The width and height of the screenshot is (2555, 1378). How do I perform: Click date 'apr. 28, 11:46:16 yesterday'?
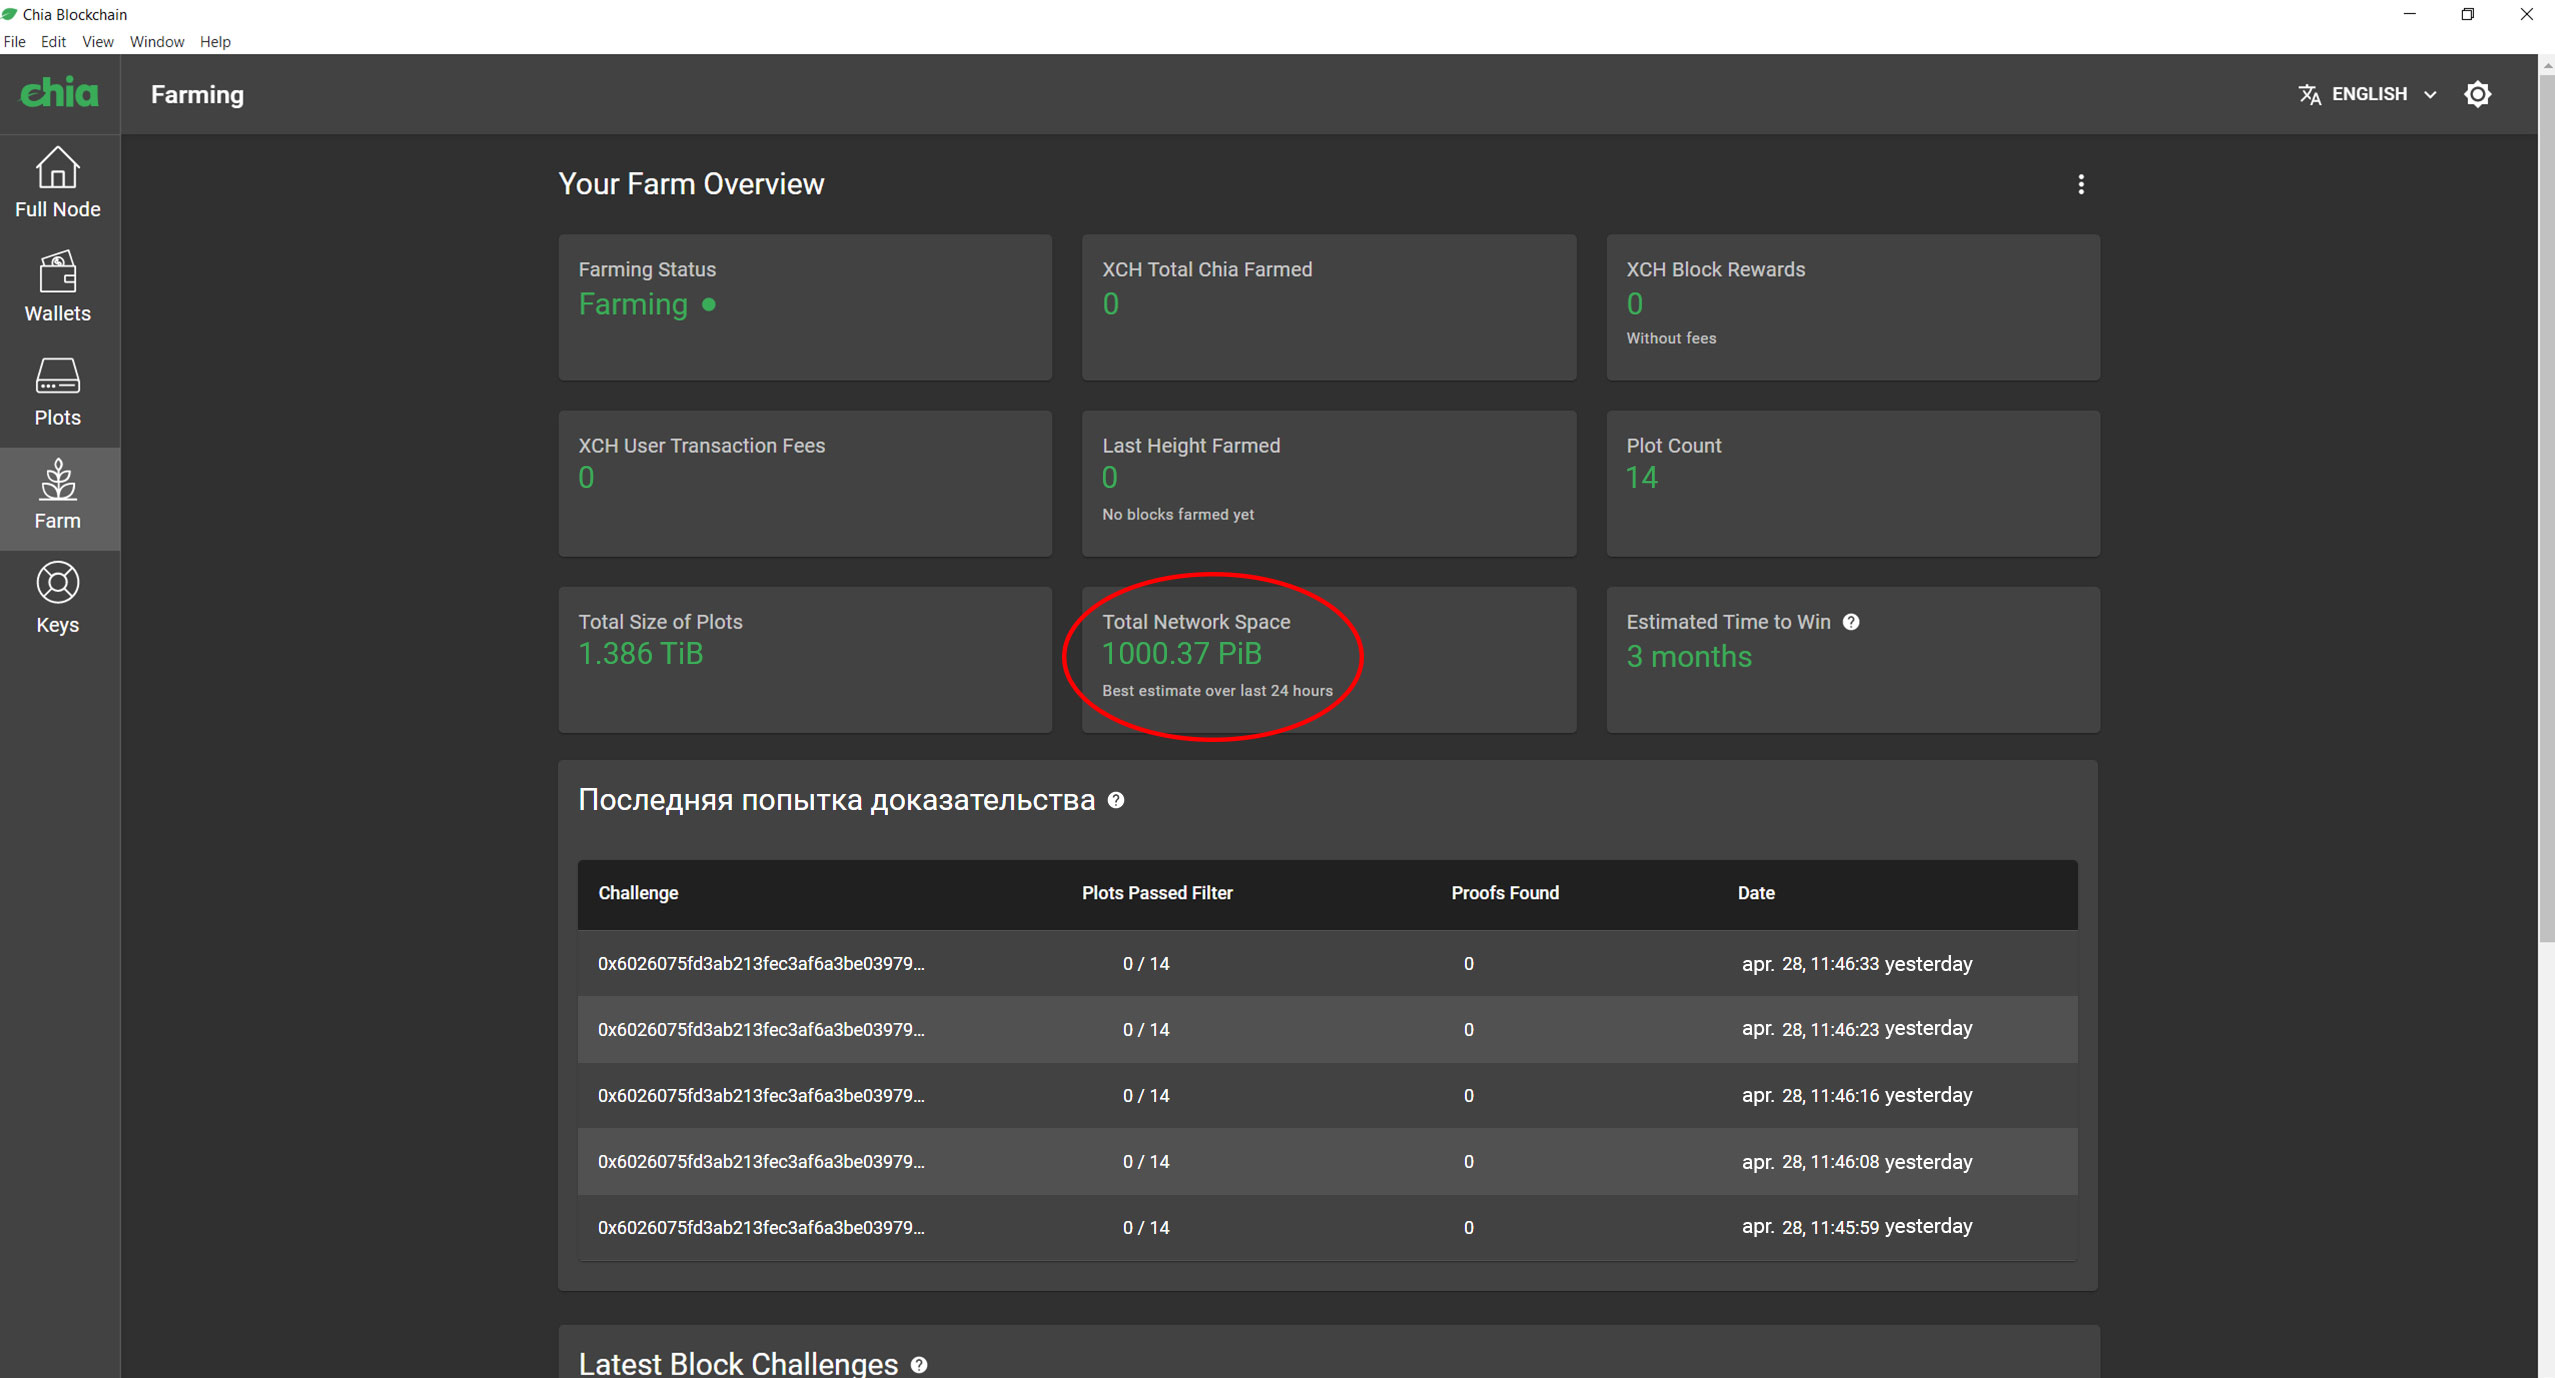1857,1095
